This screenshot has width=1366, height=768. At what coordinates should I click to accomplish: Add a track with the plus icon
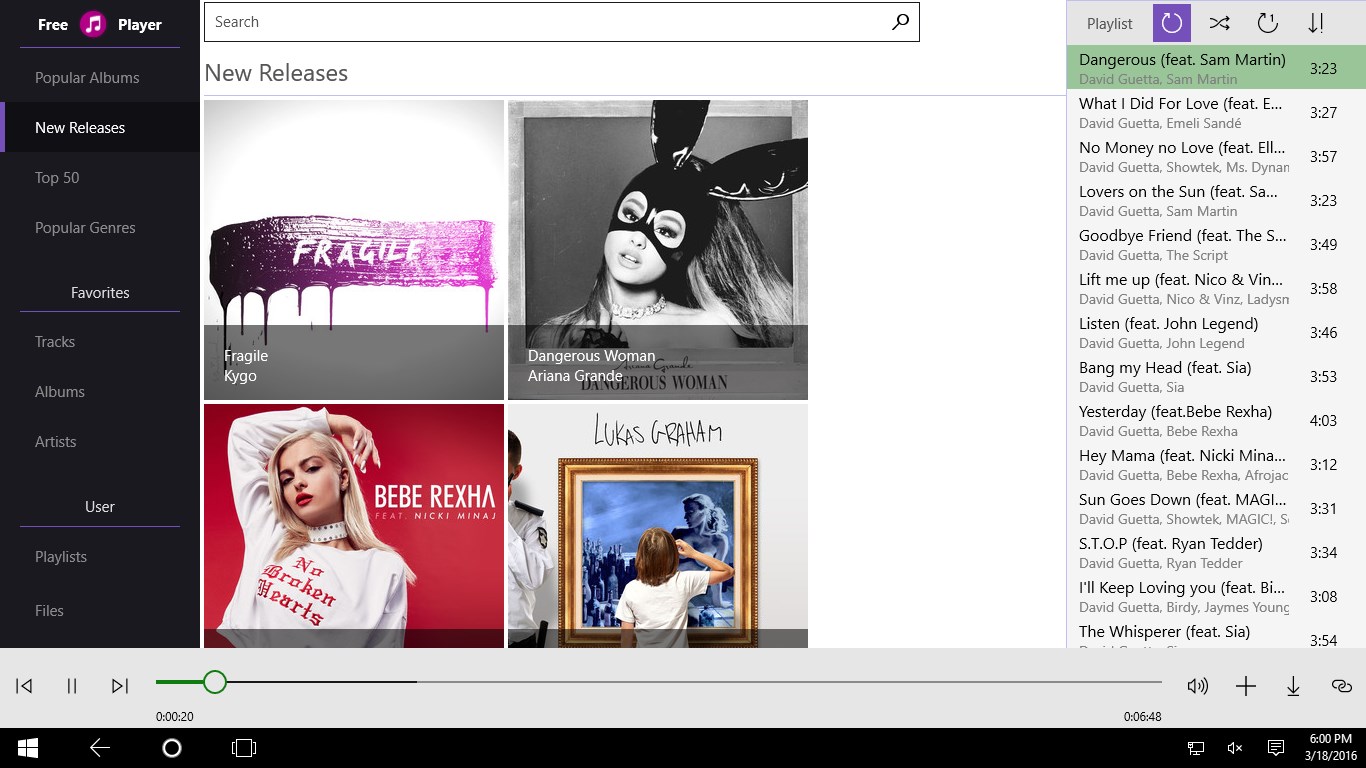1245,686
